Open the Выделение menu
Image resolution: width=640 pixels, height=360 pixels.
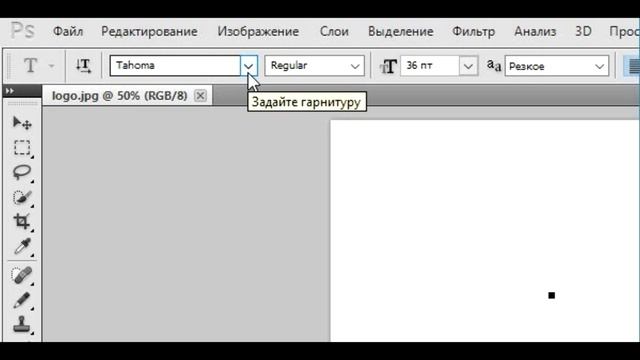[400, 31]
